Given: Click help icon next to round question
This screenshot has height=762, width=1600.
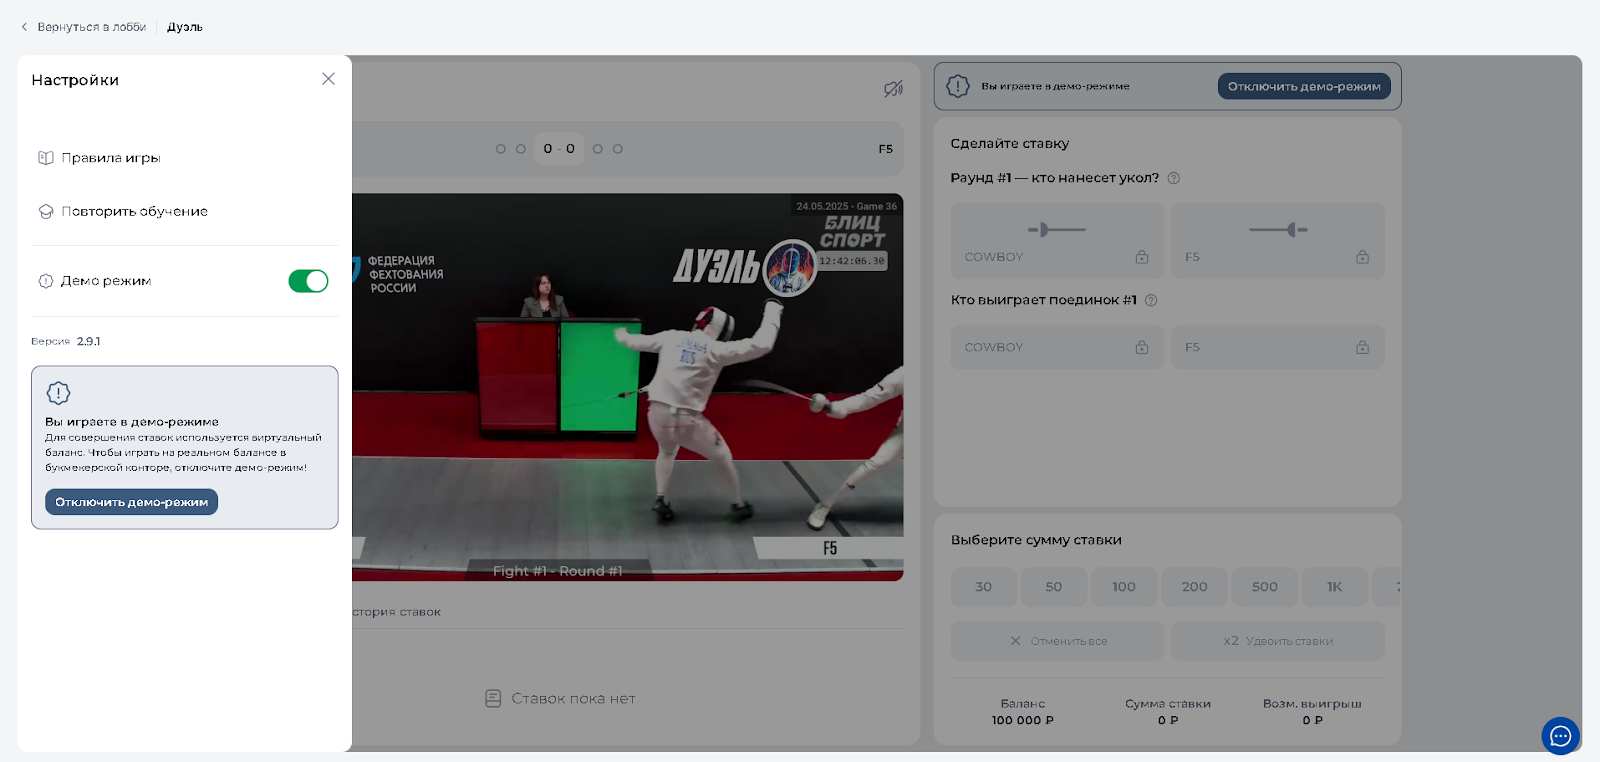Looking at the screenshot, I should [x=1174, y=178].
